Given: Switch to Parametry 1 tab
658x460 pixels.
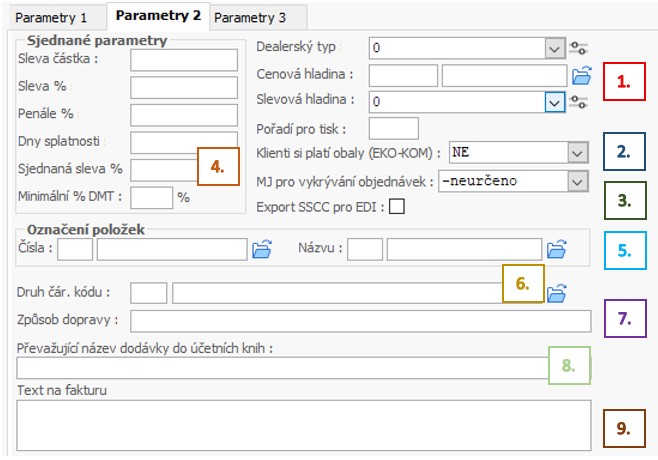Looking at the screenshot, I should 51,18.
